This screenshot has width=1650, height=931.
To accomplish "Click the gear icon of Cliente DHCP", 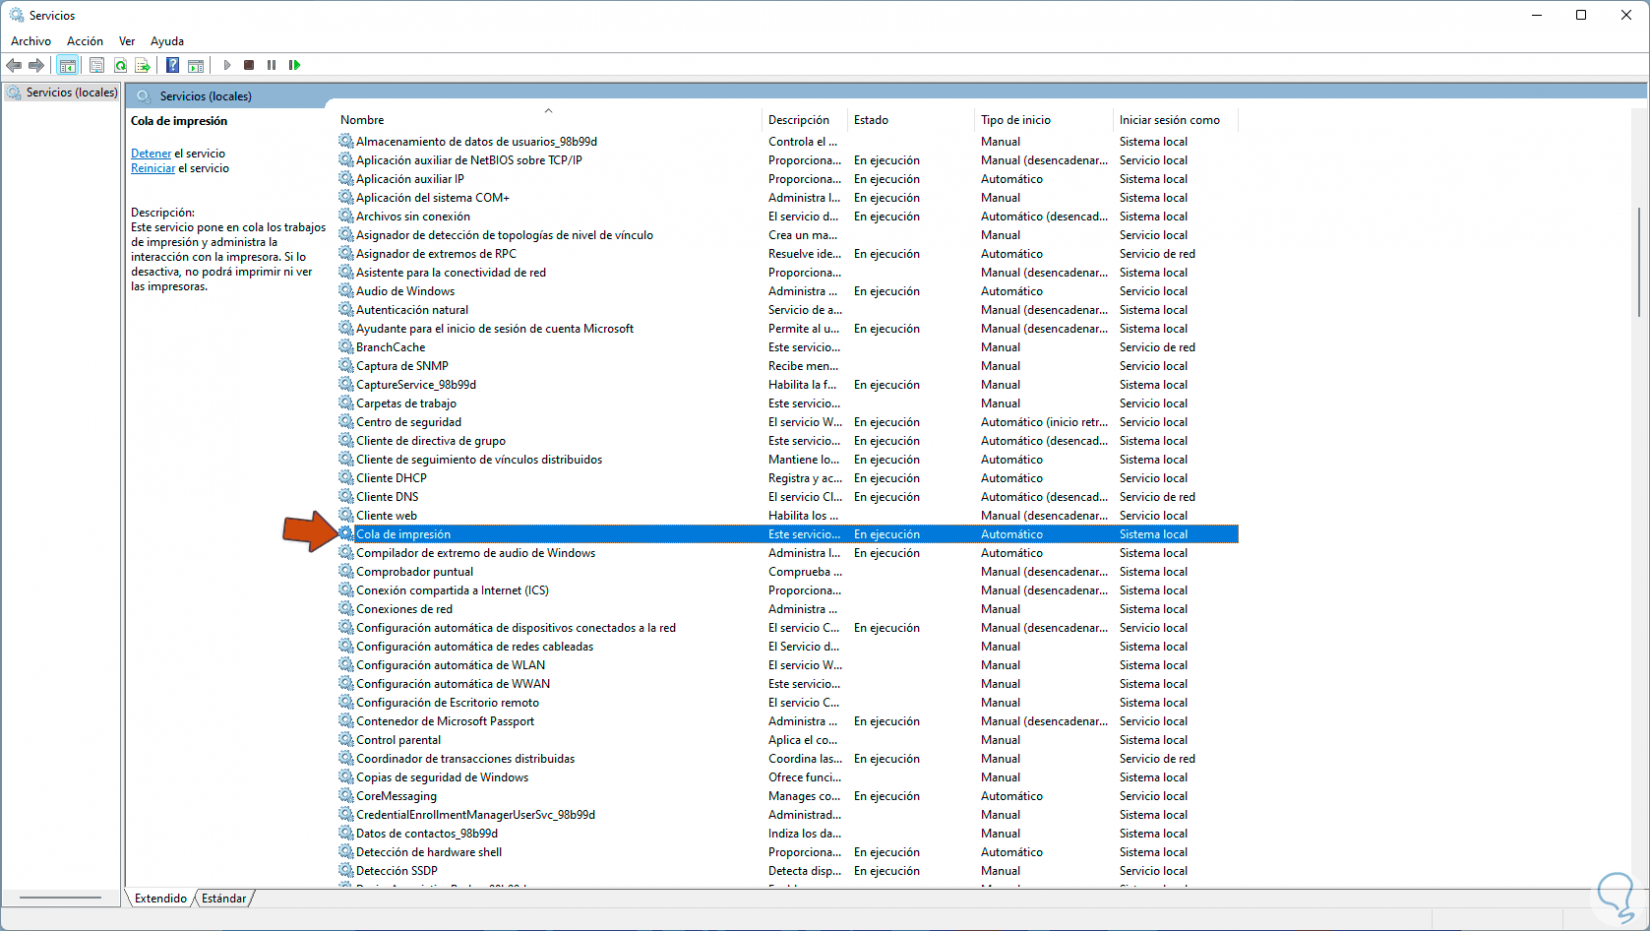I will pos(346,478).
